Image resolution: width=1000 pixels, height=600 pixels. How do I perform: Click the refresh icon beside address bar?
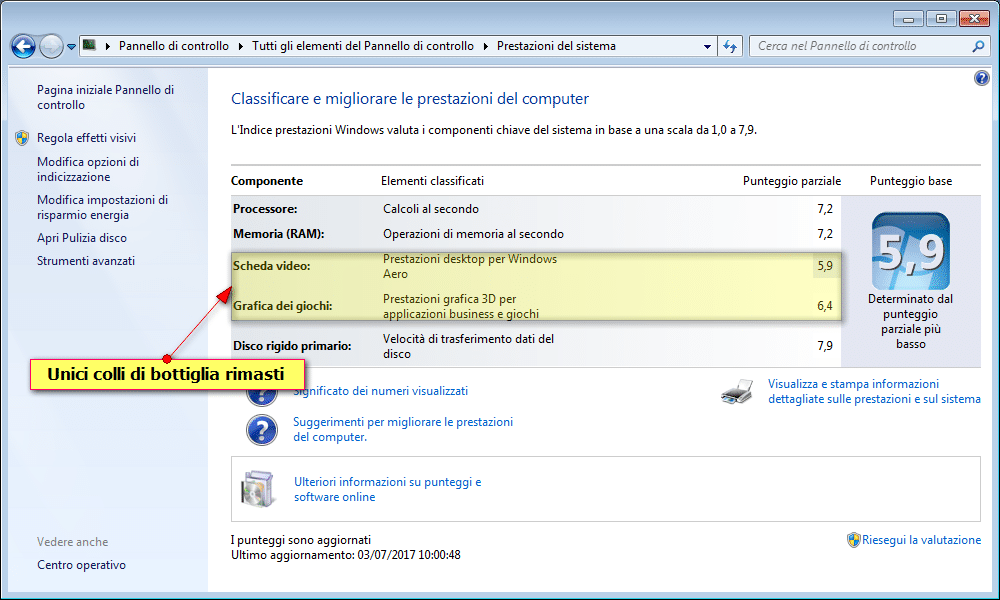tap(730, 46)
